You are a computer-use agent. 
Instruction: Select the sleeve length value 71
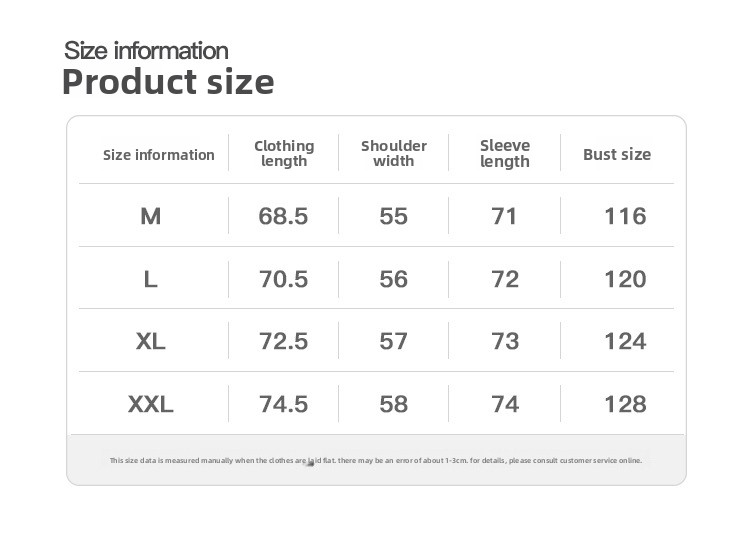coord(505,216)
